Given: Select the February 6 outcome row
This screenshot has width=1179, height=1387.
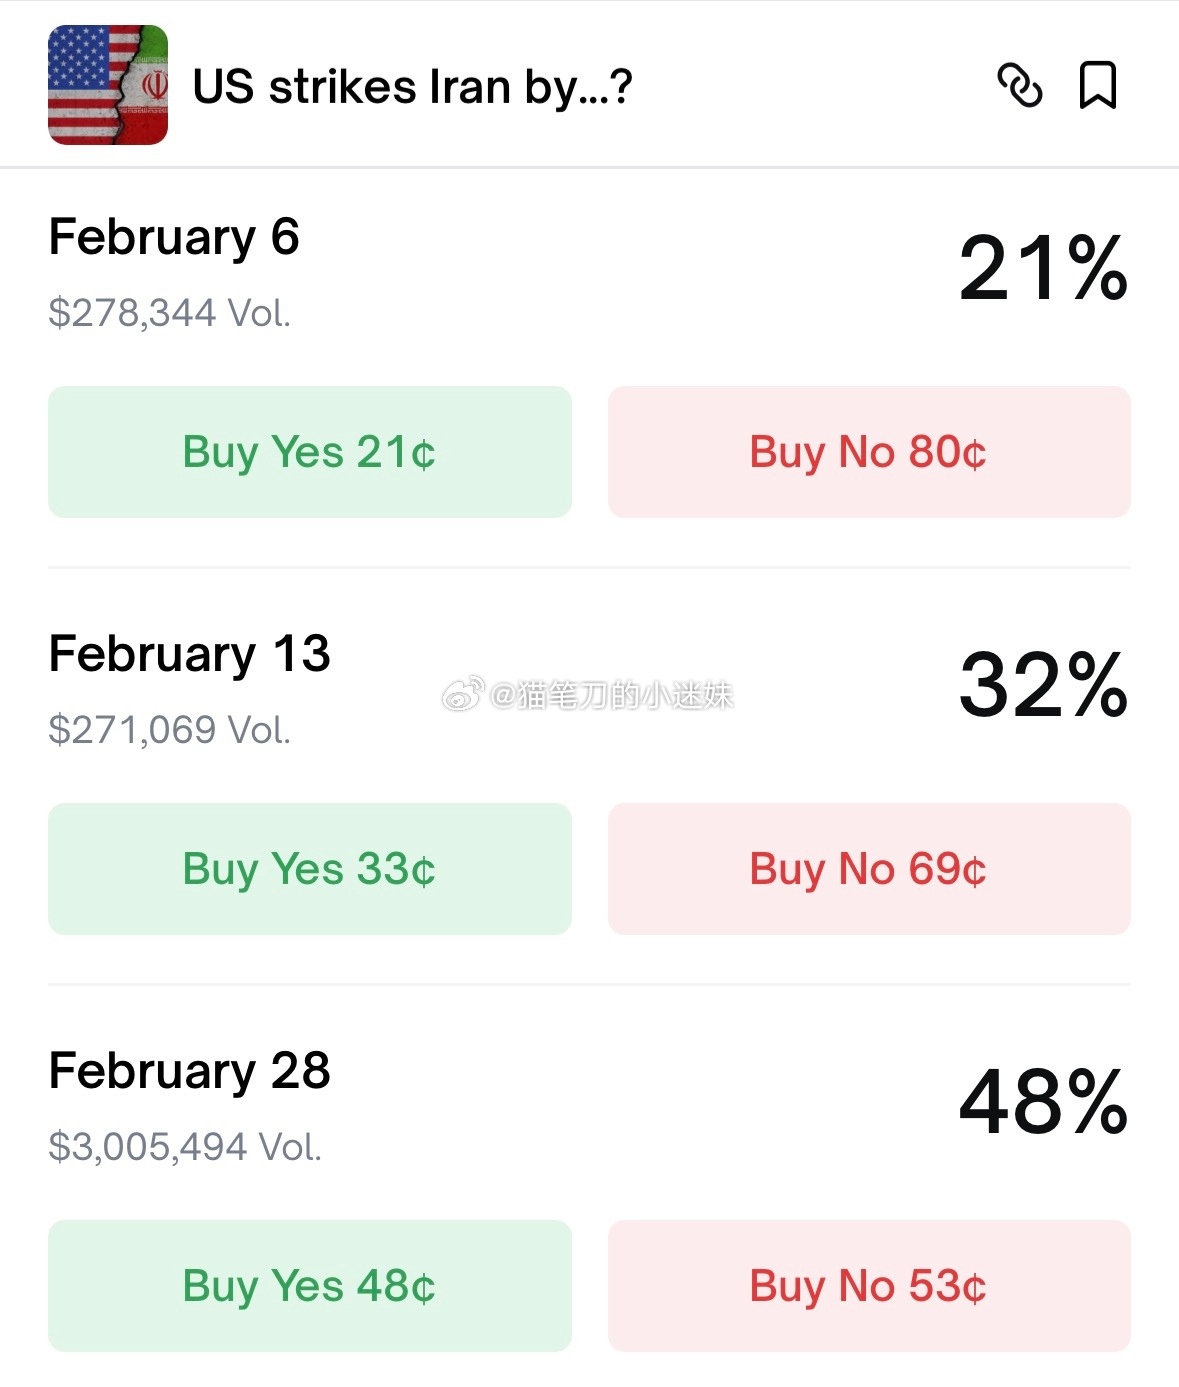Looking at the screenshot, I should pos(174,238).
